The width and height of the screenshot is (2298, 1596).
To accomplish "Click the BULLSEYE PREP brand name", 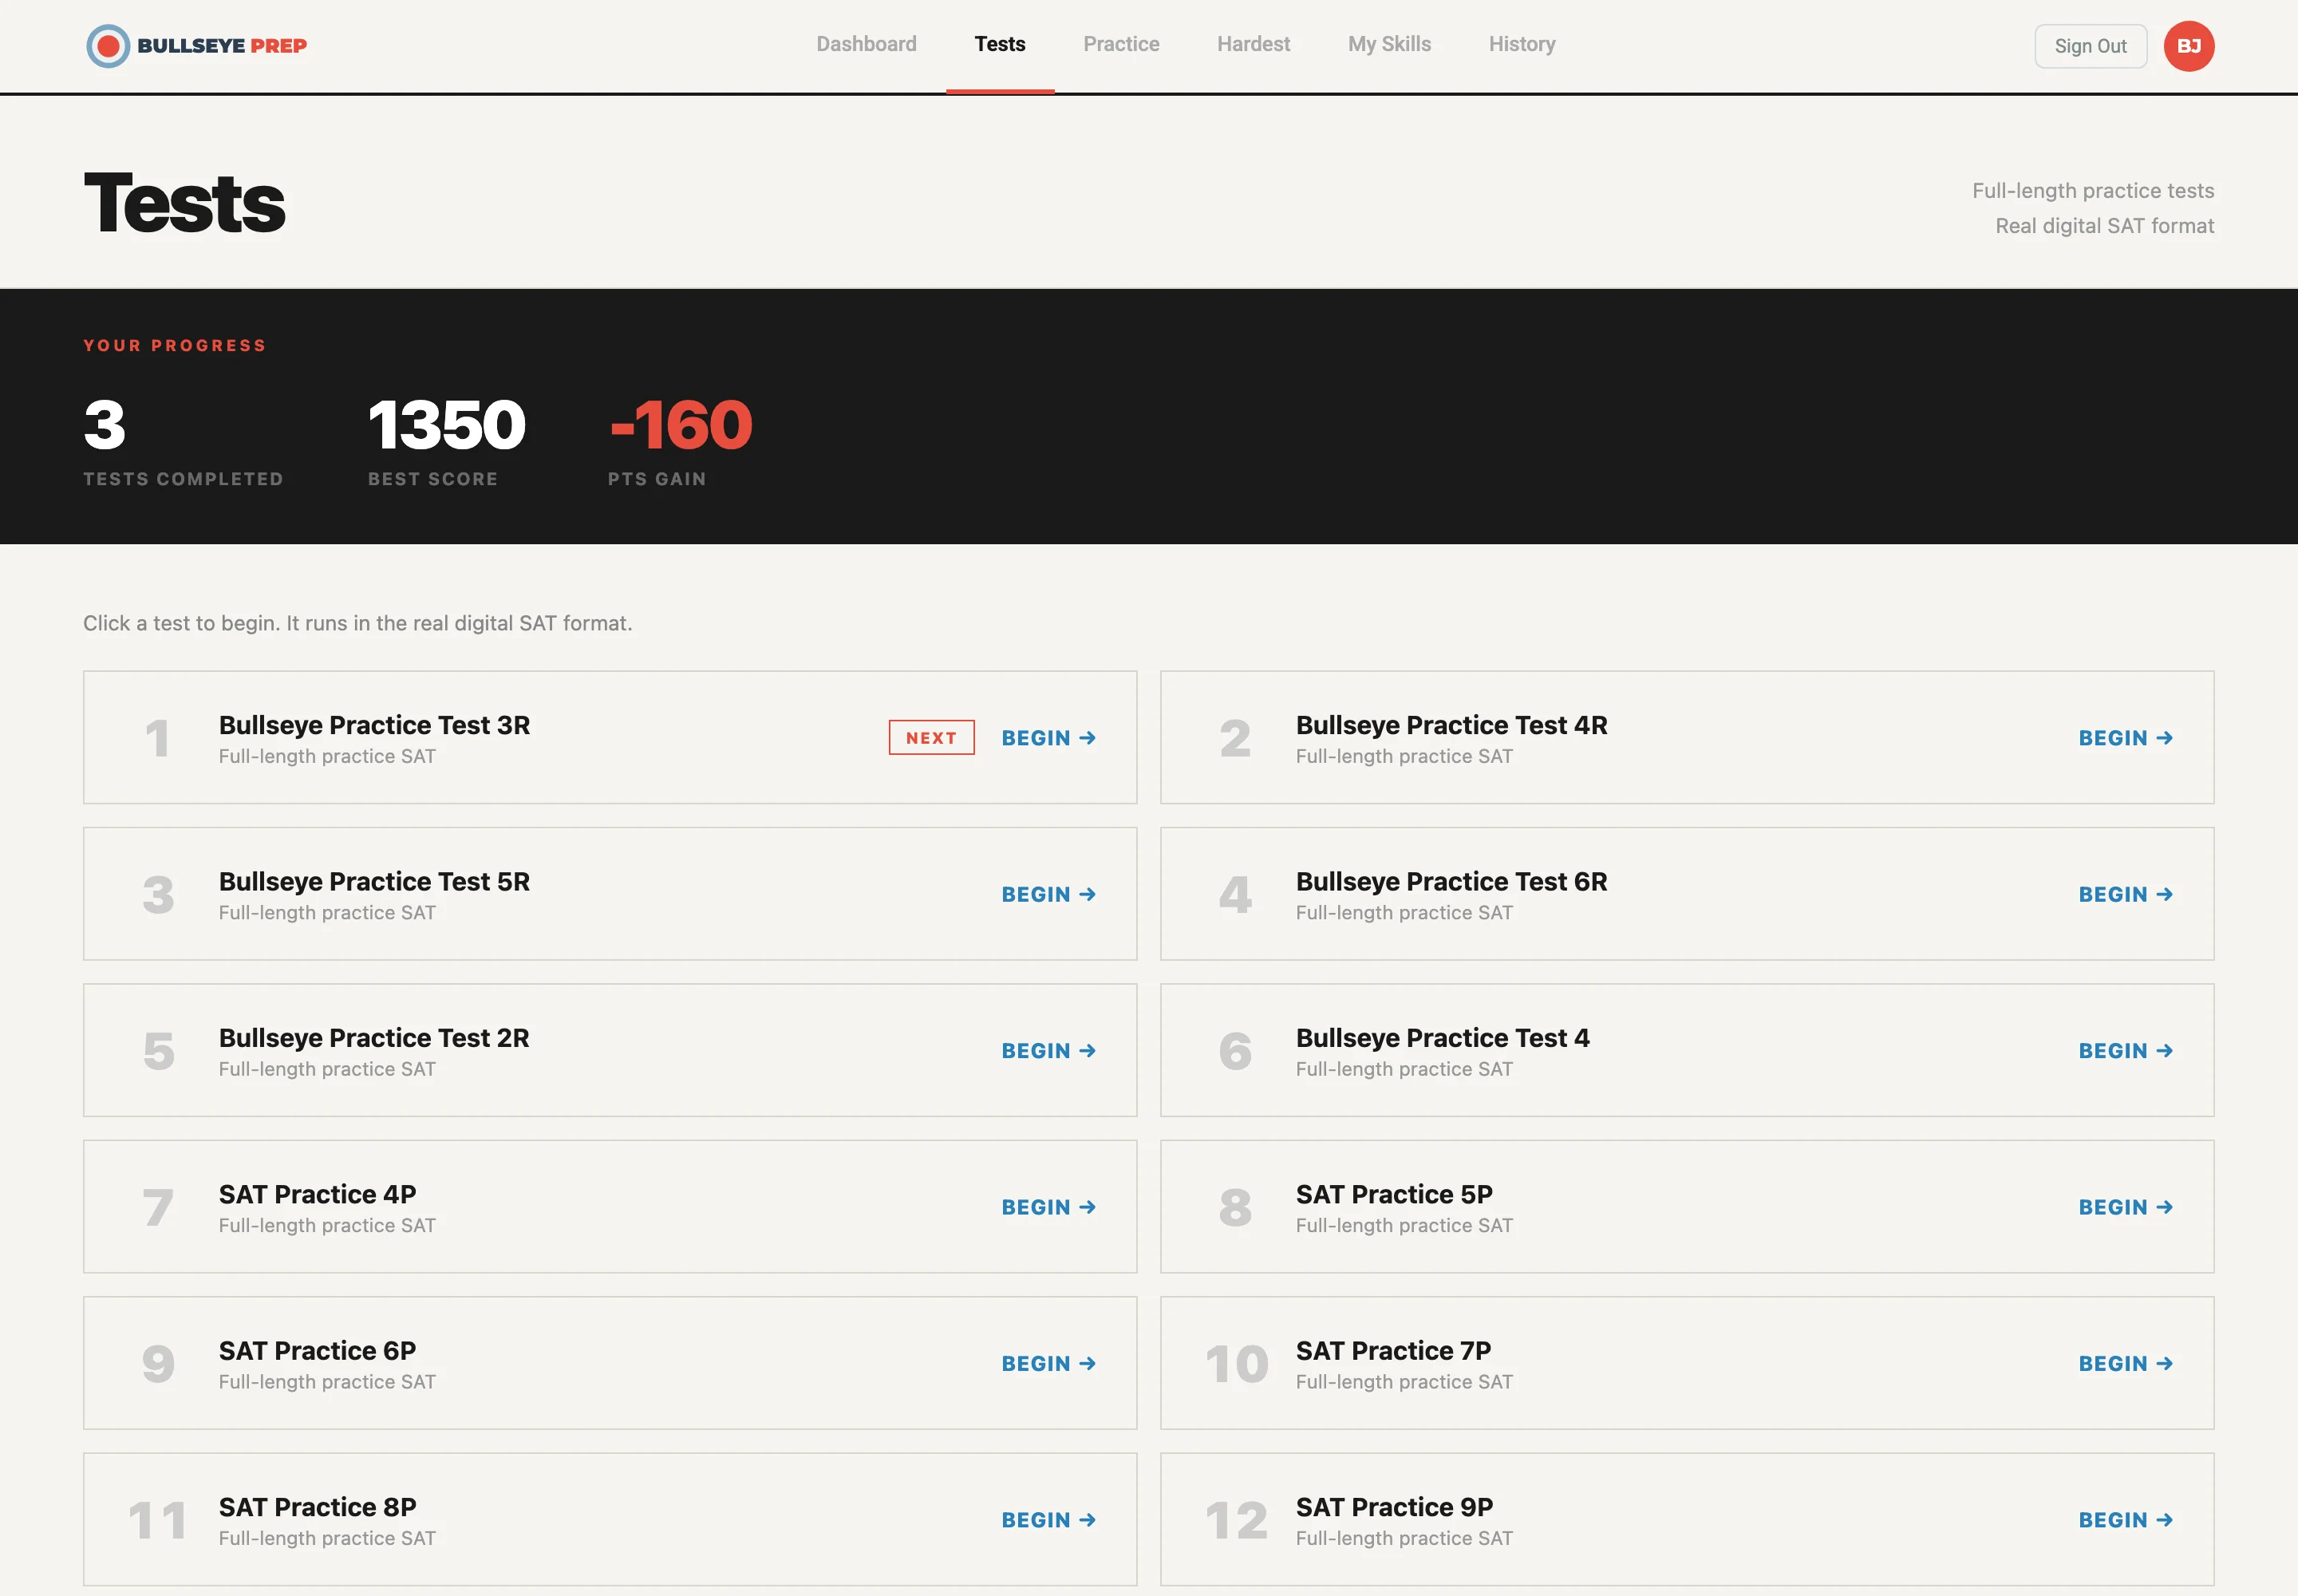I will [222, 46].
